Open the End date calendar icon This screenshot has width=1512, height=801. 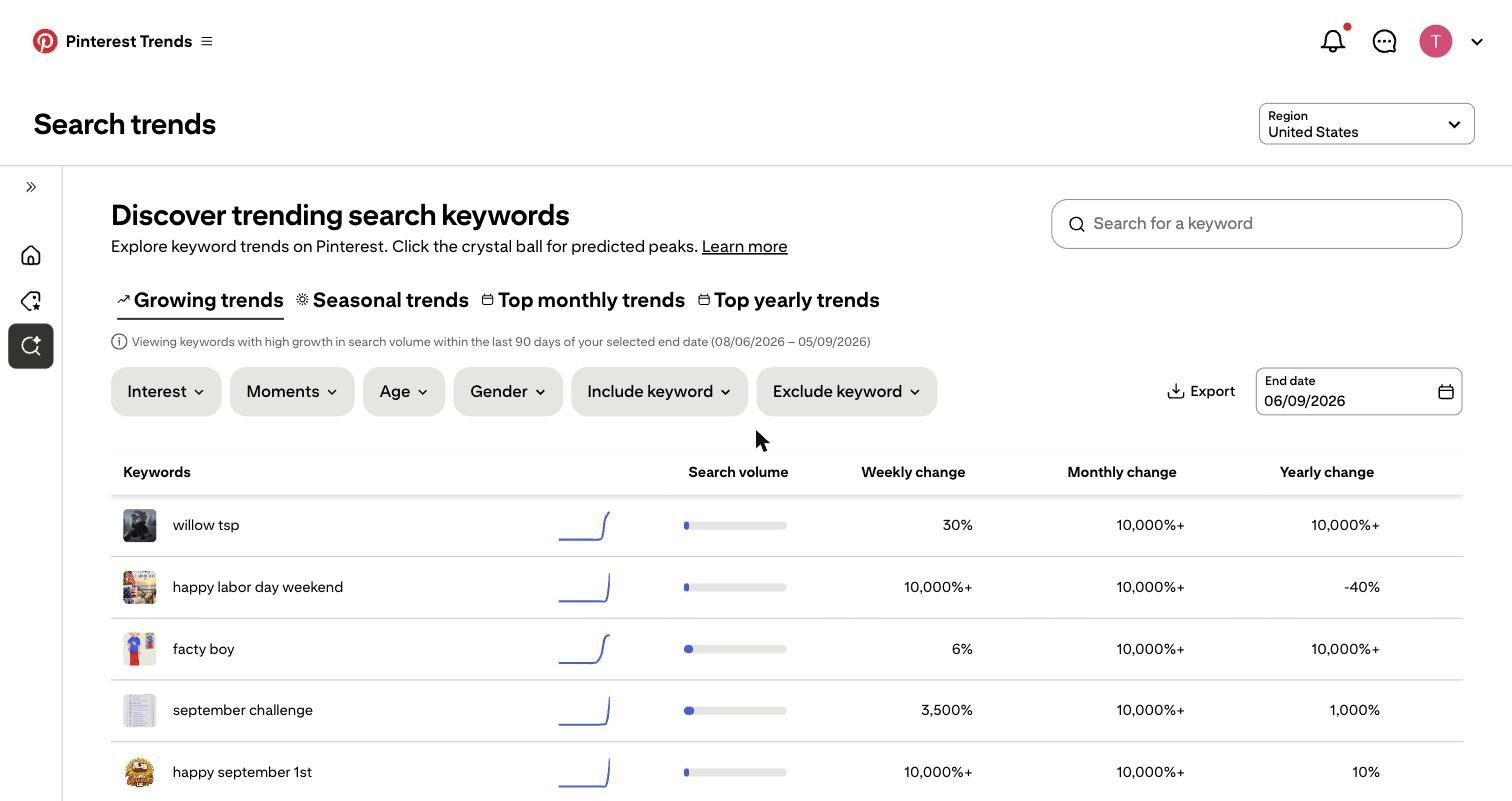[x=1446, y=392]
